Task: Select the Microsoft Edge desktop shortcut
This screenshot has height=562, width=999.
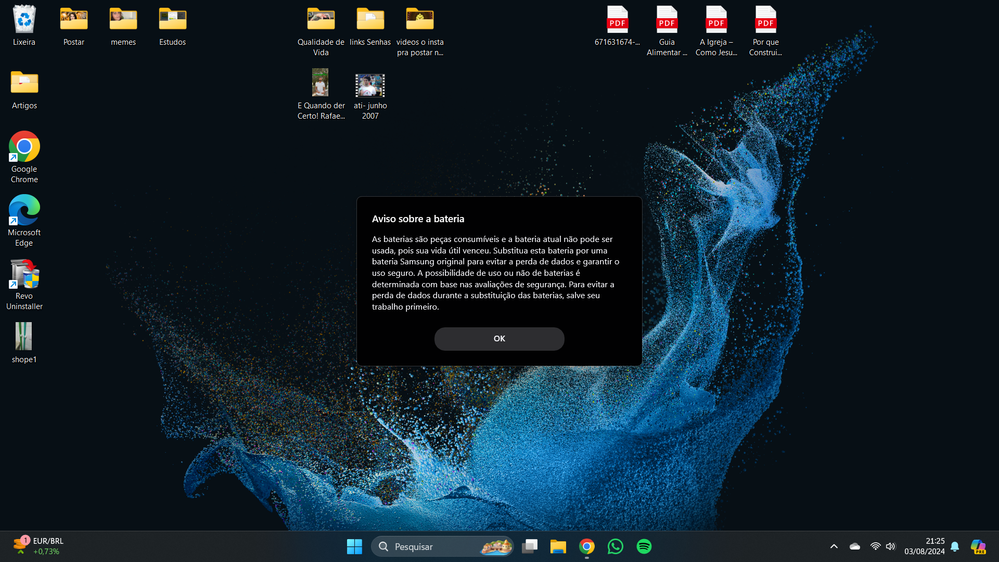Action: (x=24, y=220)
